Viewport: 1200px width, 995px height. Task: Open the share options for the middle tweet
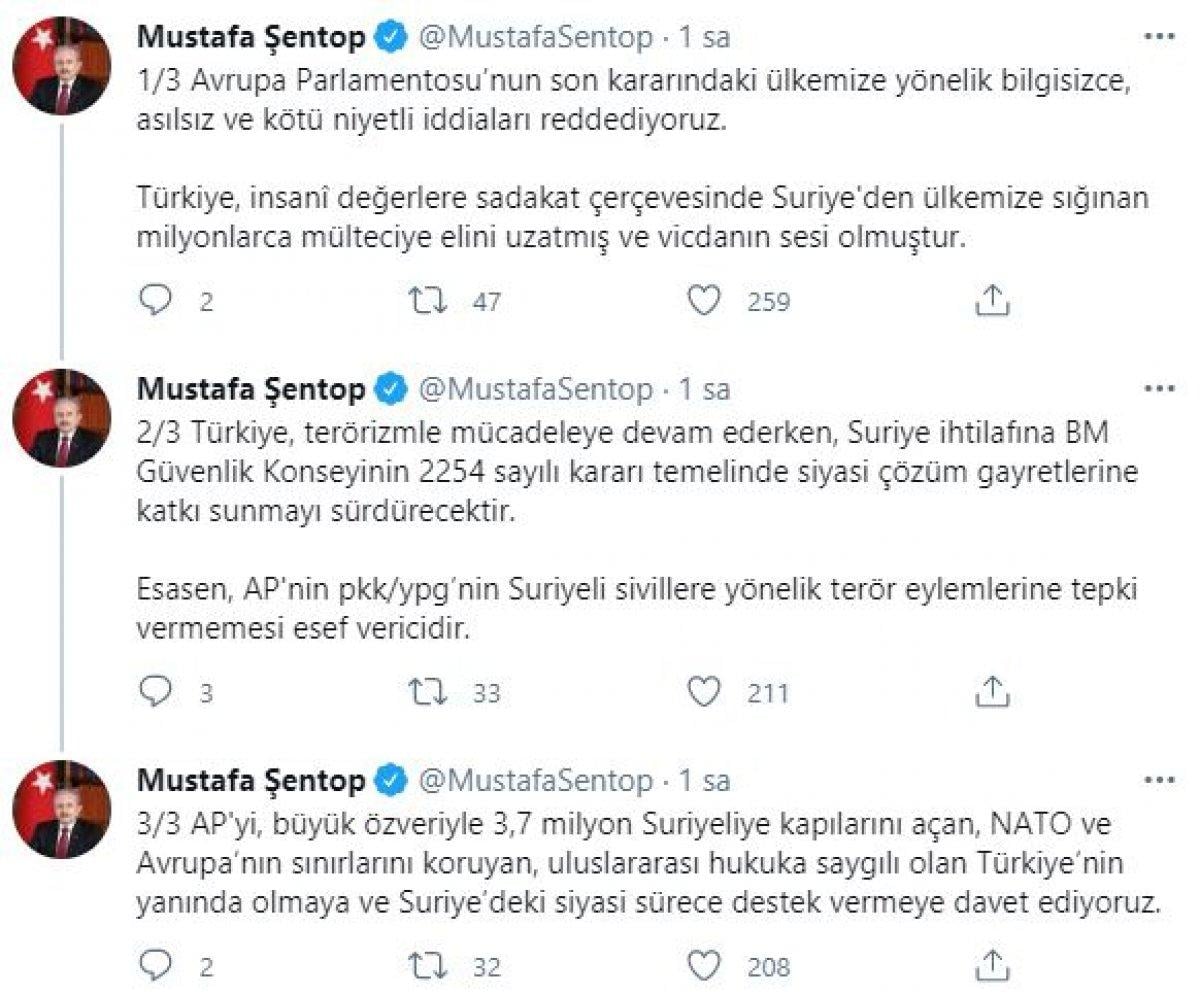[x=992, y=690]
